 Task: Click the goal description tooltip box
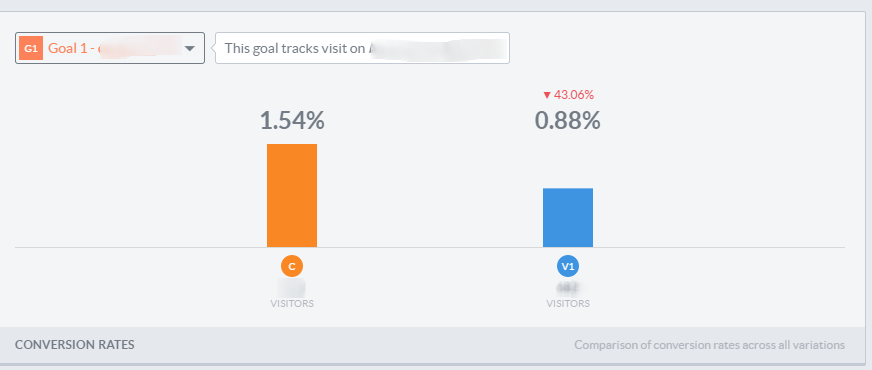point(362,48)
